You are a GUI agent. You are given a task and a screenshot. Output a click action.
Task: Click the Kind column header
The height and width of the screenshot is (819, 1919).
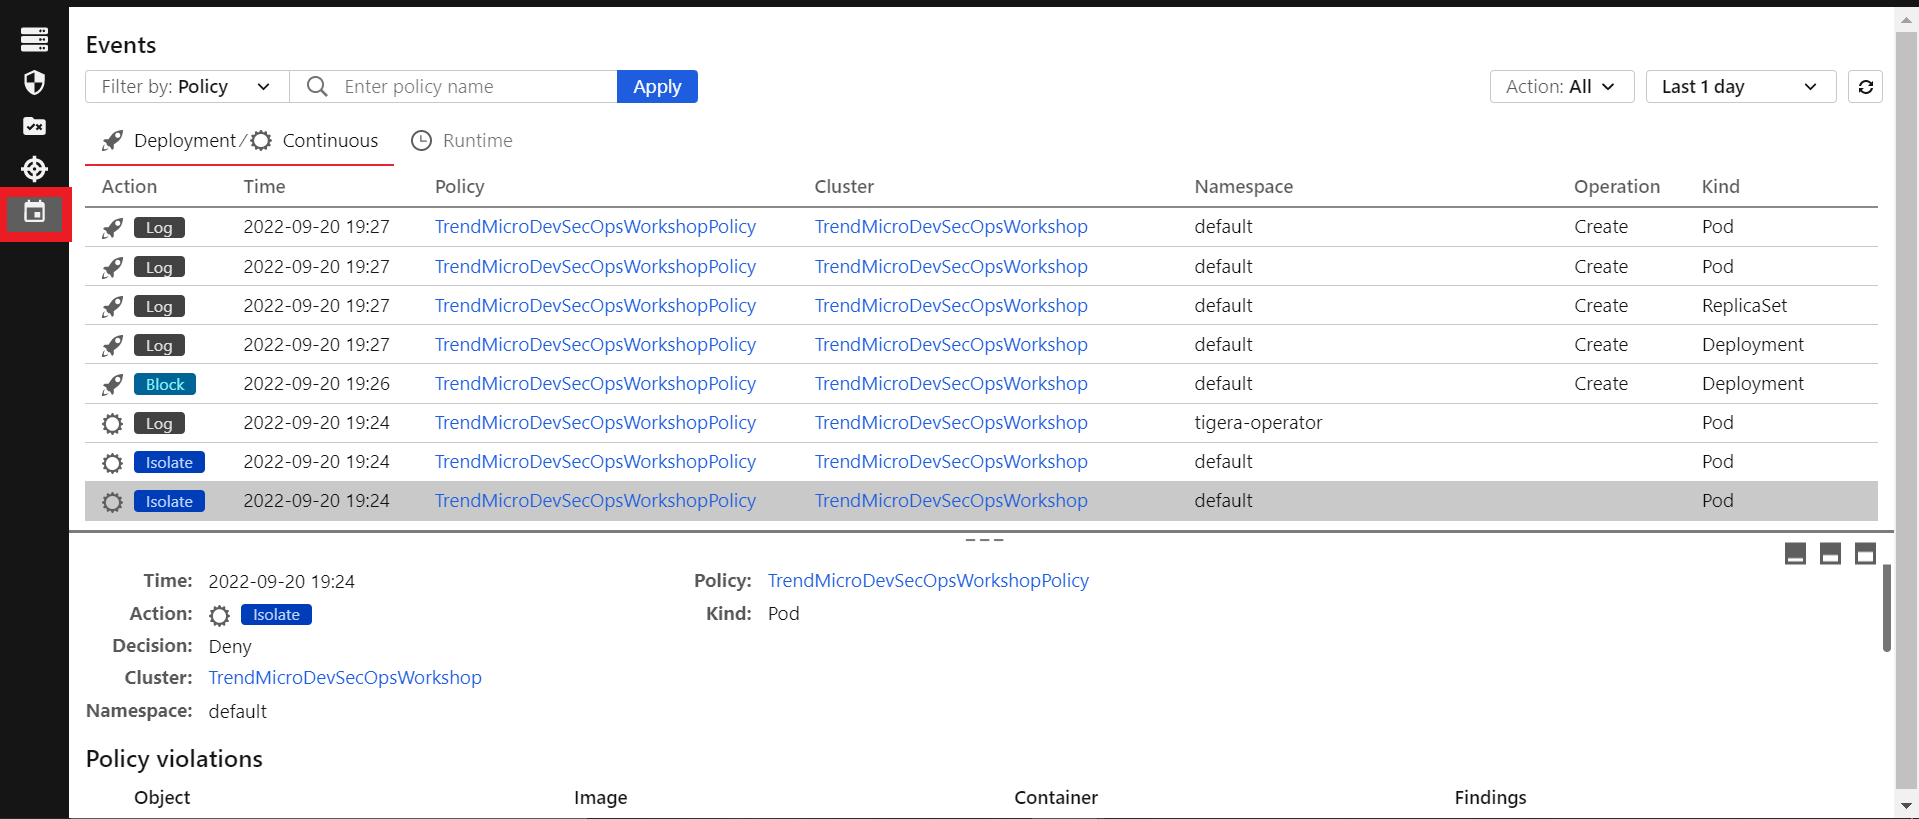pyautogui.click(x=1720, y=187)
